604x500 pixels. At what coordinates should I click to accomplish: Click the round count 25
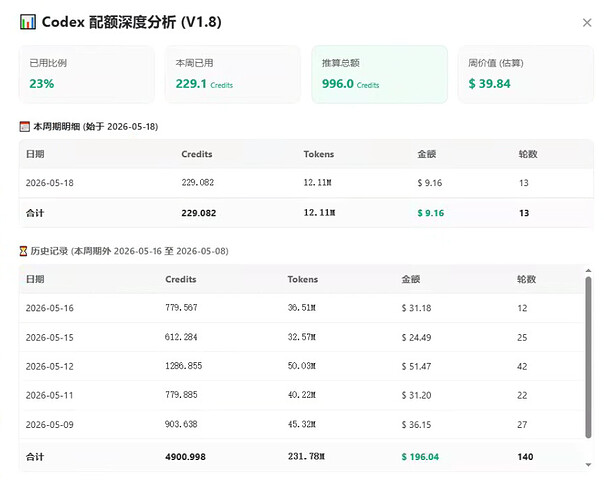[x=522, y=337]
